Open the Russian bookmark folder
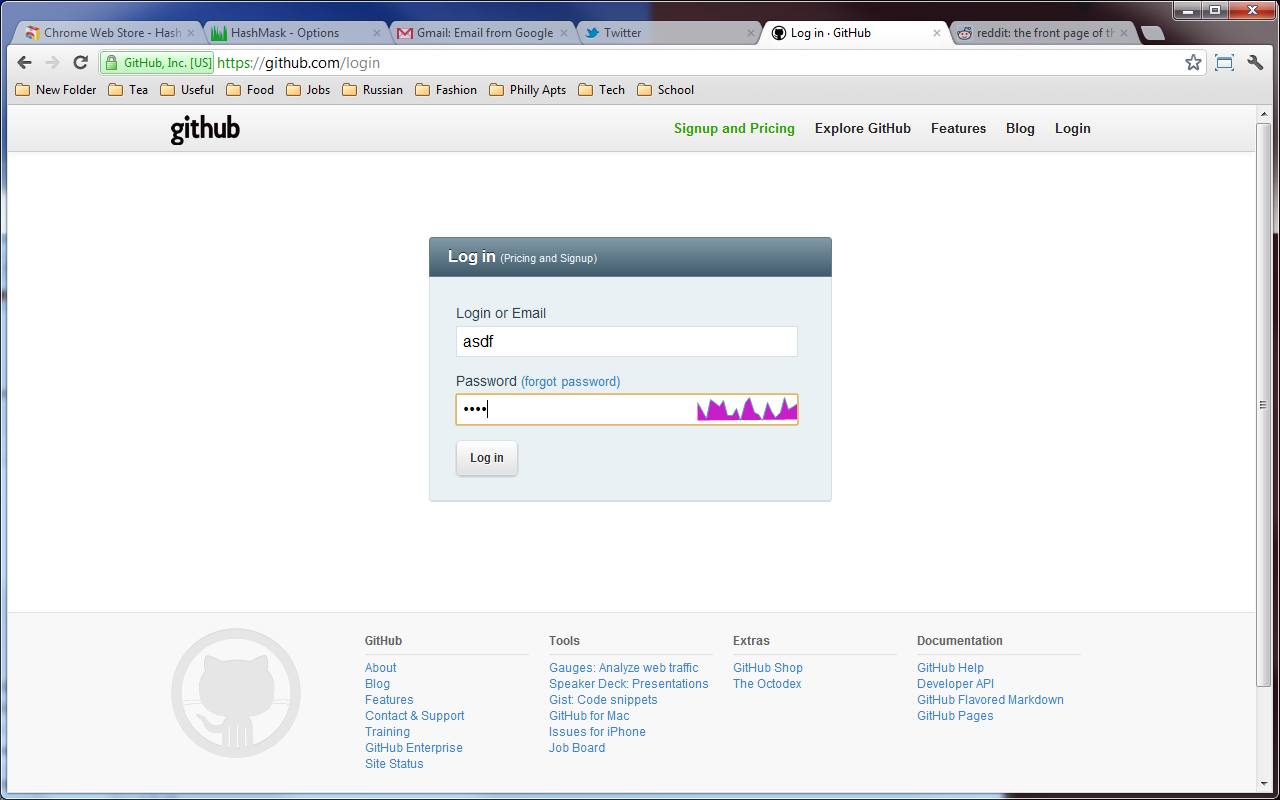The height and width of the screenshot is (800, 1280). tap(372, 90)
